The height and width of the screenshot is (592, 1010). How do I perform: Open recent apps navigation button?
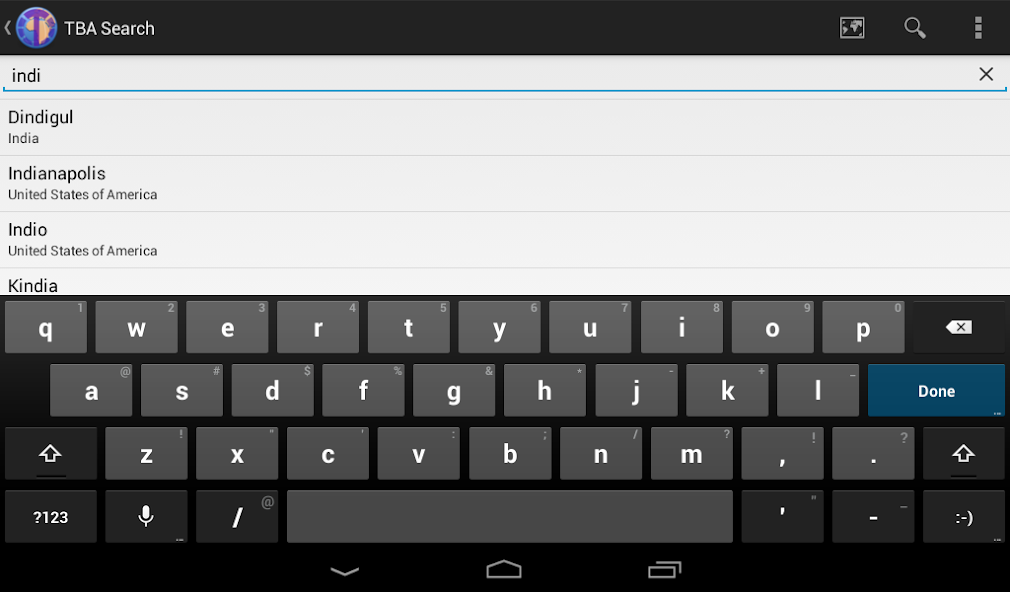pyautogui.click(x=664, y=569)
